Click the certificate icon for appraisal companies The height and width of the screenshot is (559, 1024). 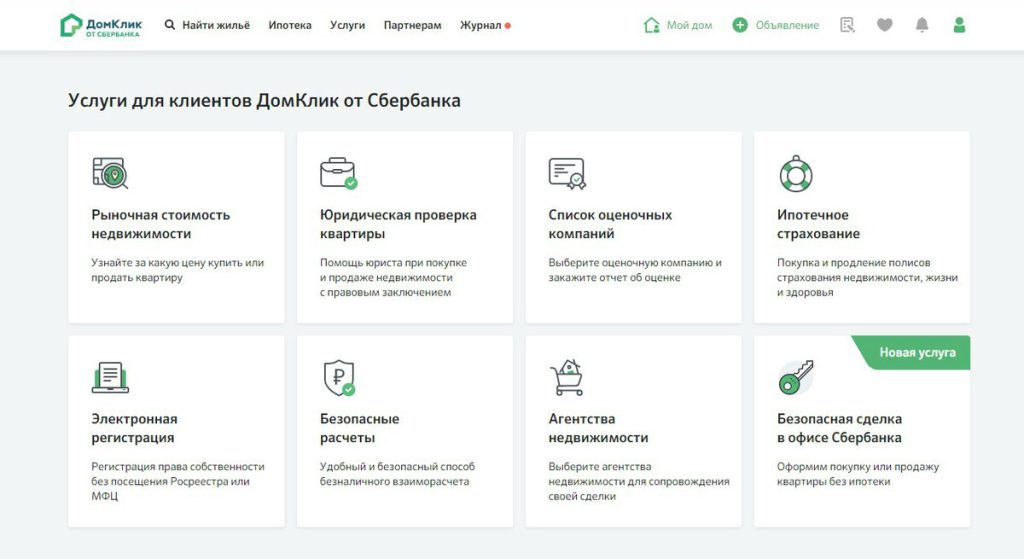[x=566, y=173]
